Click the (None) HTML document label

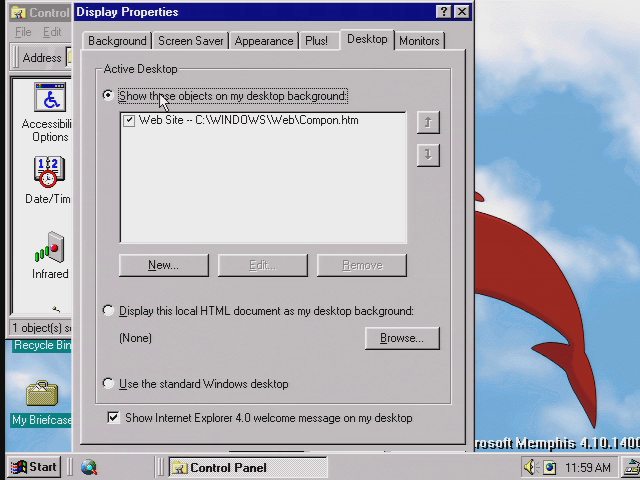(135, 338)
